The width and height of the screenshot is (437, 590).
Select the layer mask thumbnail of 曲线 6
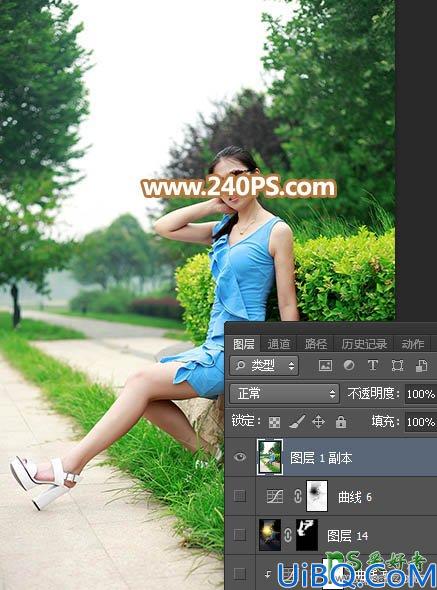coord(317,496)
